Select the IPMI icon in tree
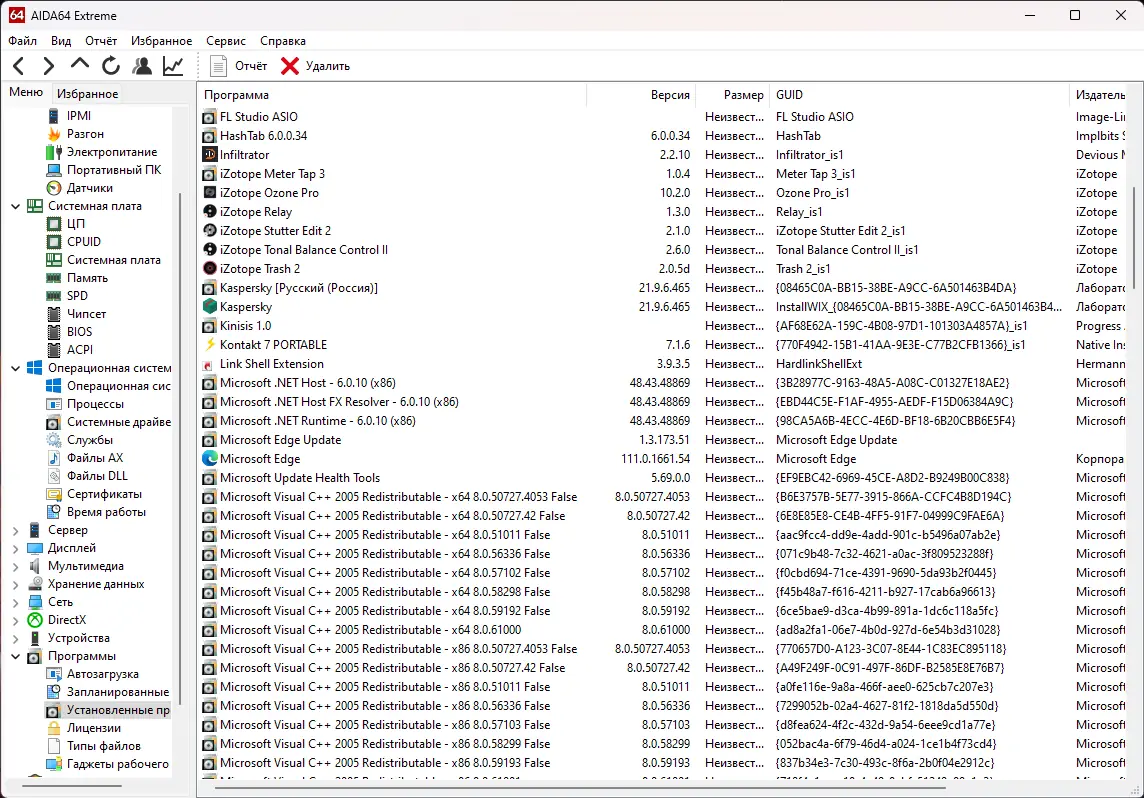This screenshot has width=1144, height=798. coord(53,116)
